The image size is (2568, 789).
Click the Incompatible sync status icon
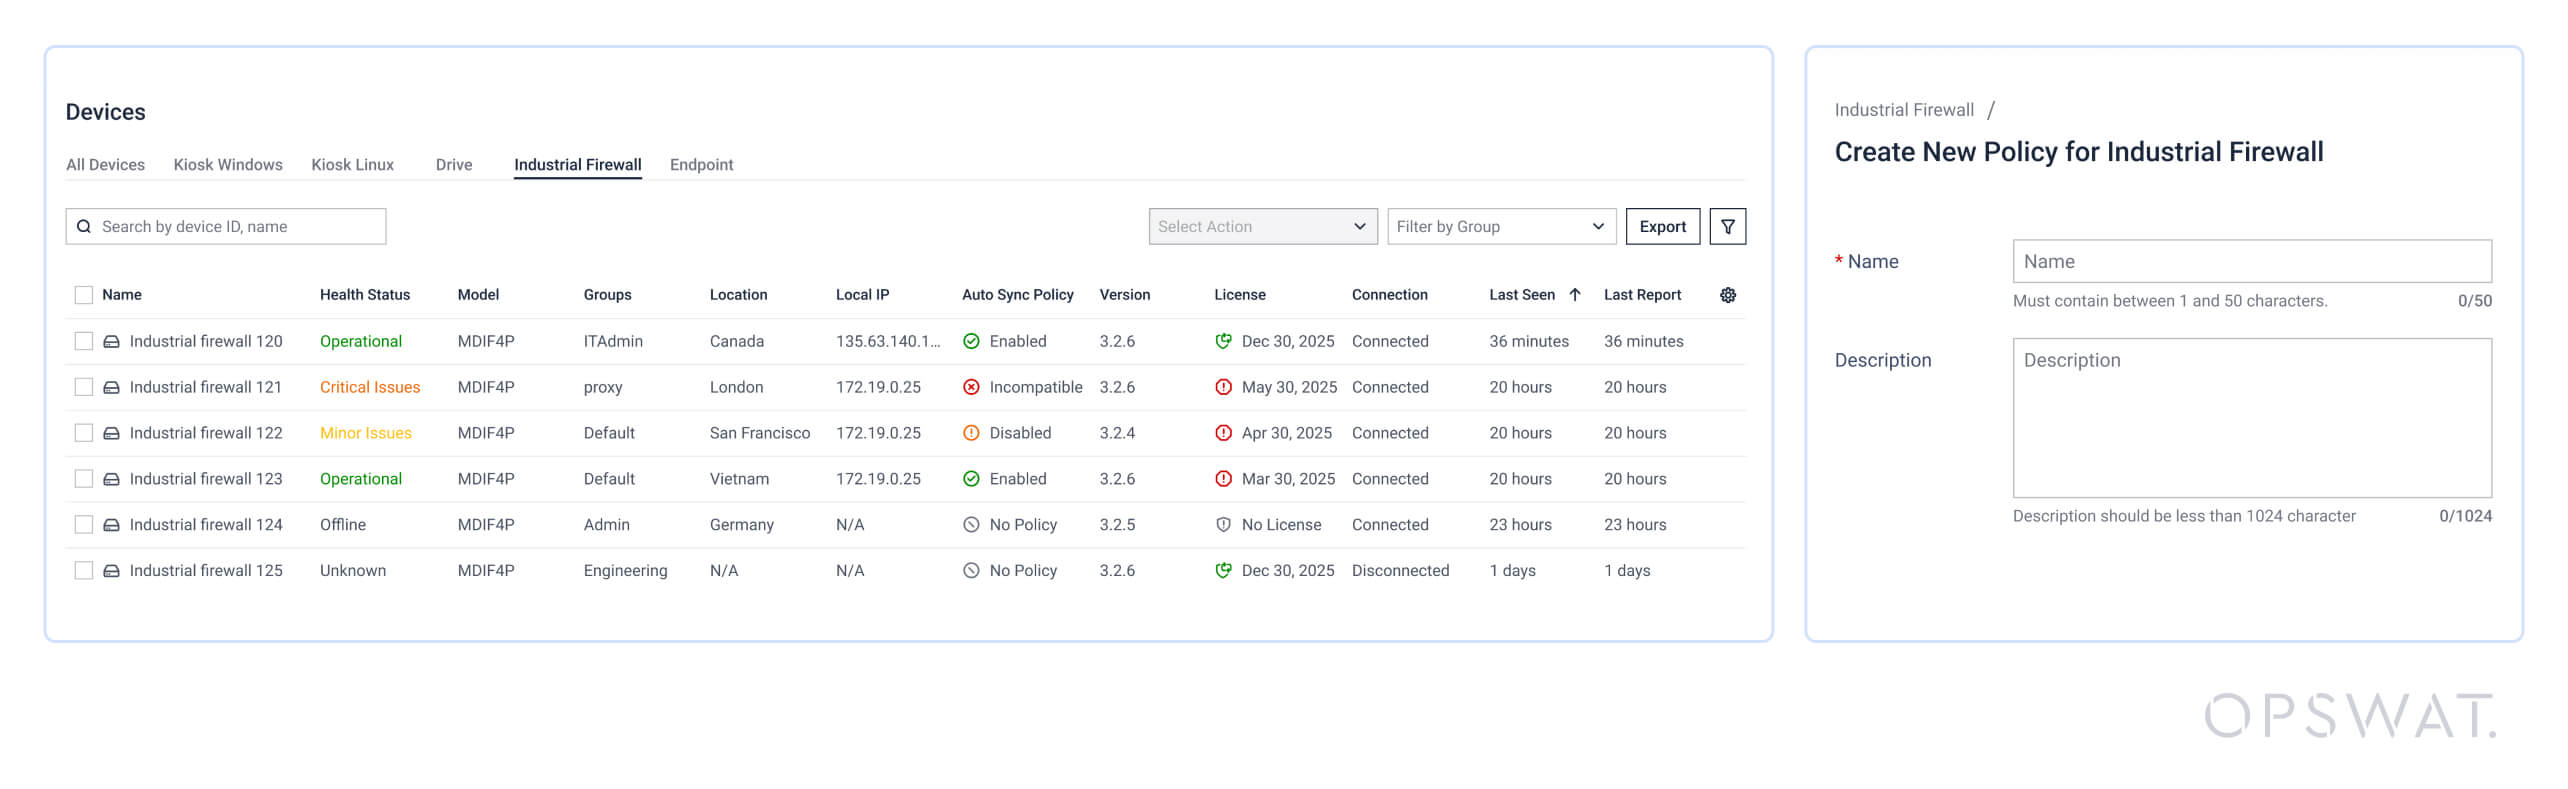point(970,387)
